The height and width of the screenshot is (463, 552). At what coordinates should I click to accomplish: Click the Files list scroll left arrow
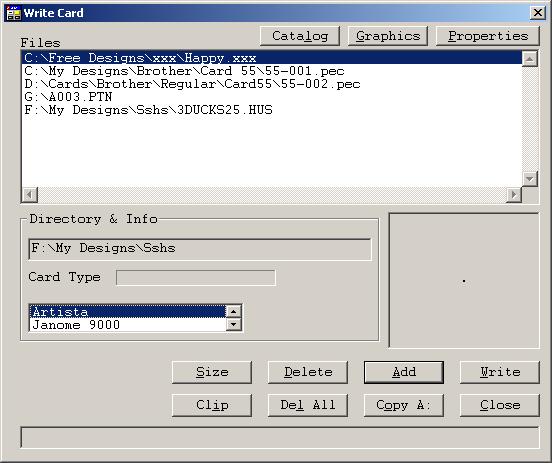point(30,194)
